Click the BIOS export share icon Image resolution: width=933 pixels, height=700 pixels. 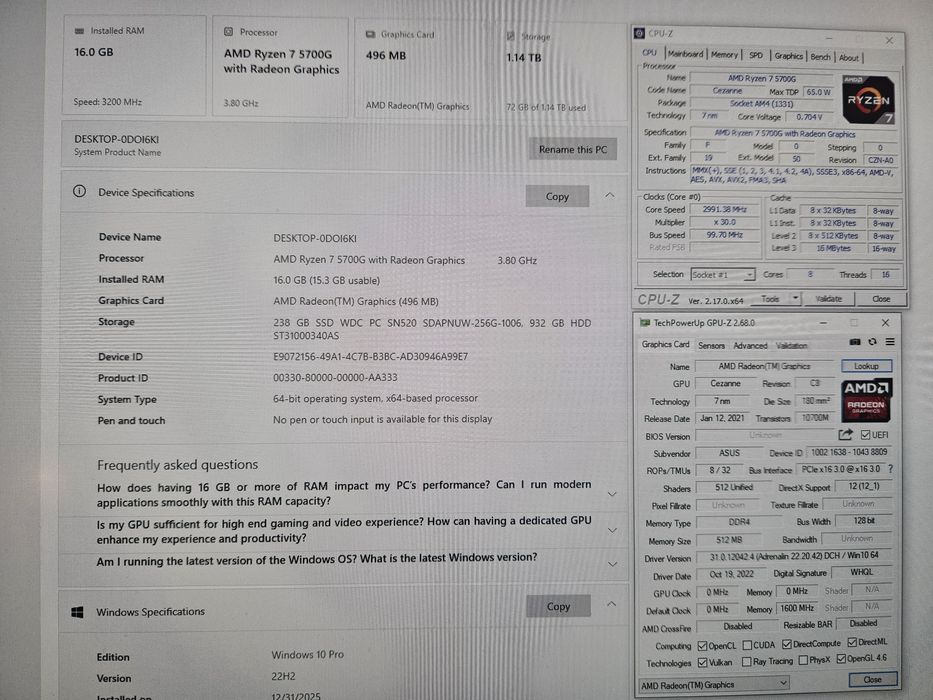coord(846,435)
